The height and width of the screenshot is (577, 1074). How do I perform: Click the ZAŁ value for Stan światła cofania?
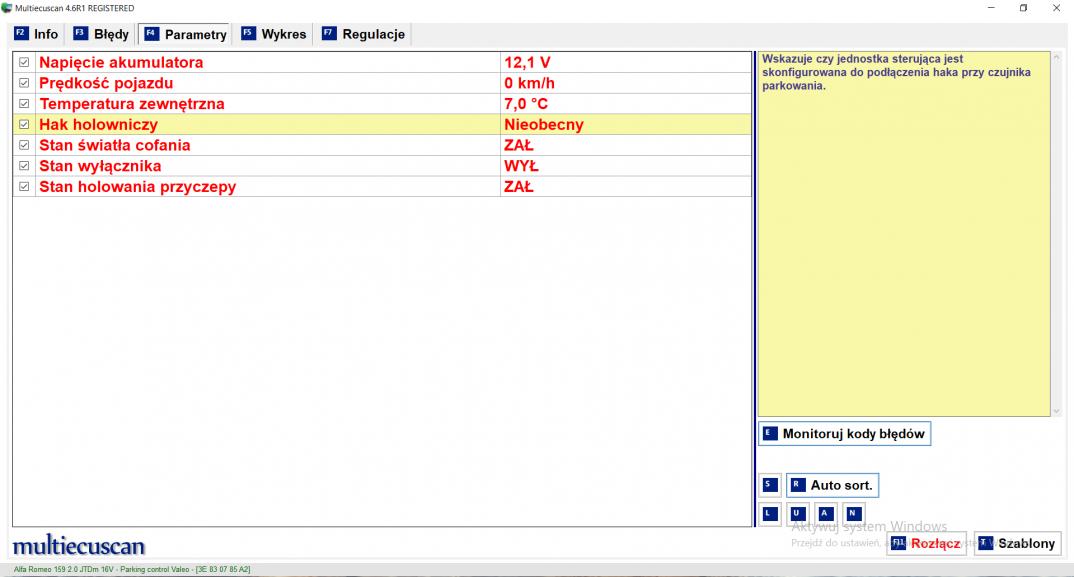(x=519, y=145)
